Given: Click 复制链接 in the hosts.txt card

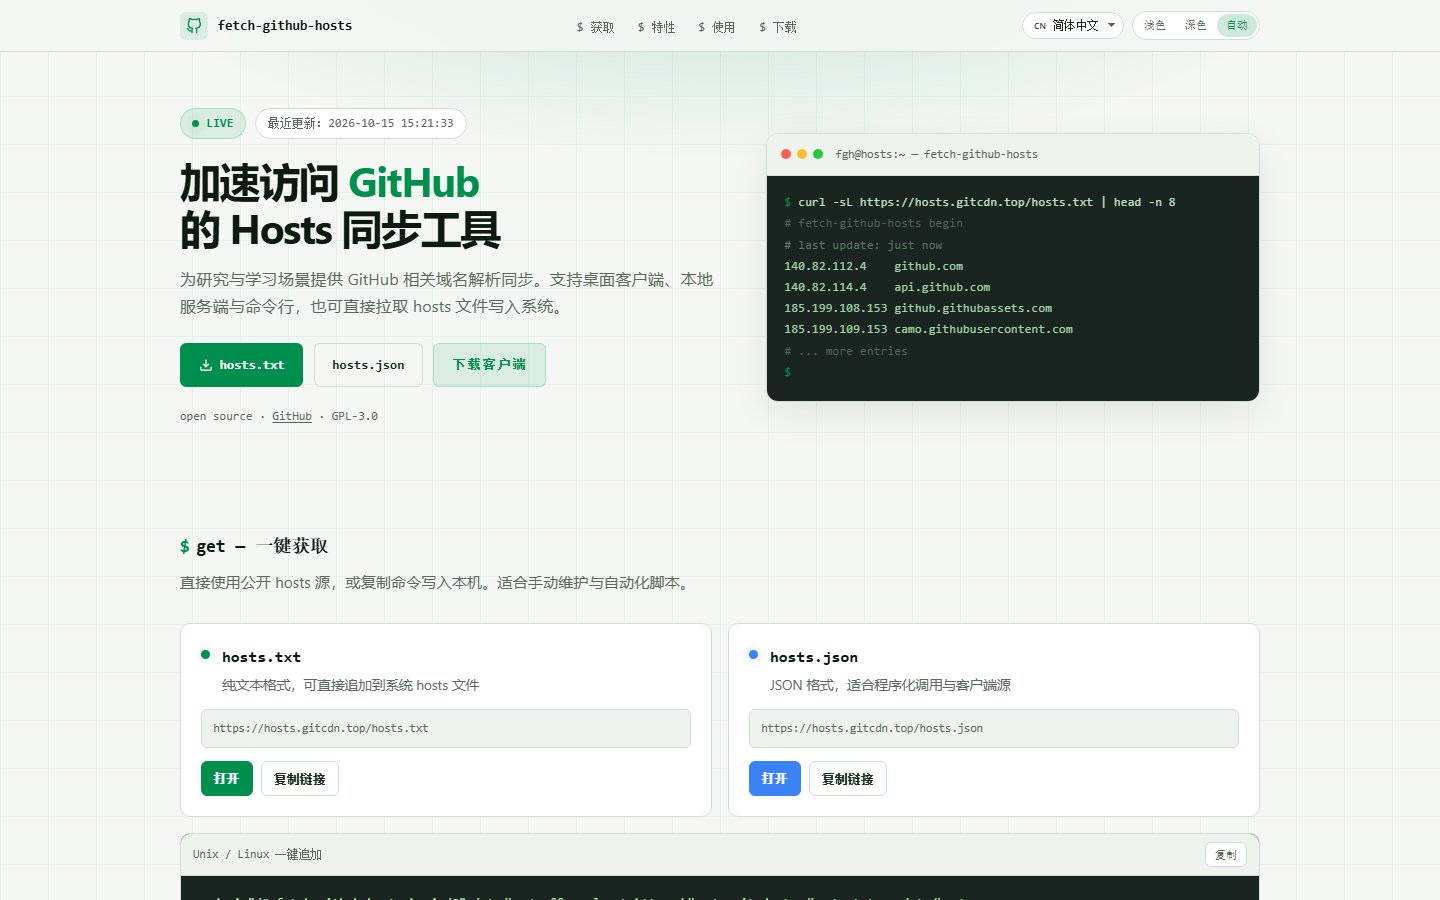Looking at the screenshot, I should (300, 779).
